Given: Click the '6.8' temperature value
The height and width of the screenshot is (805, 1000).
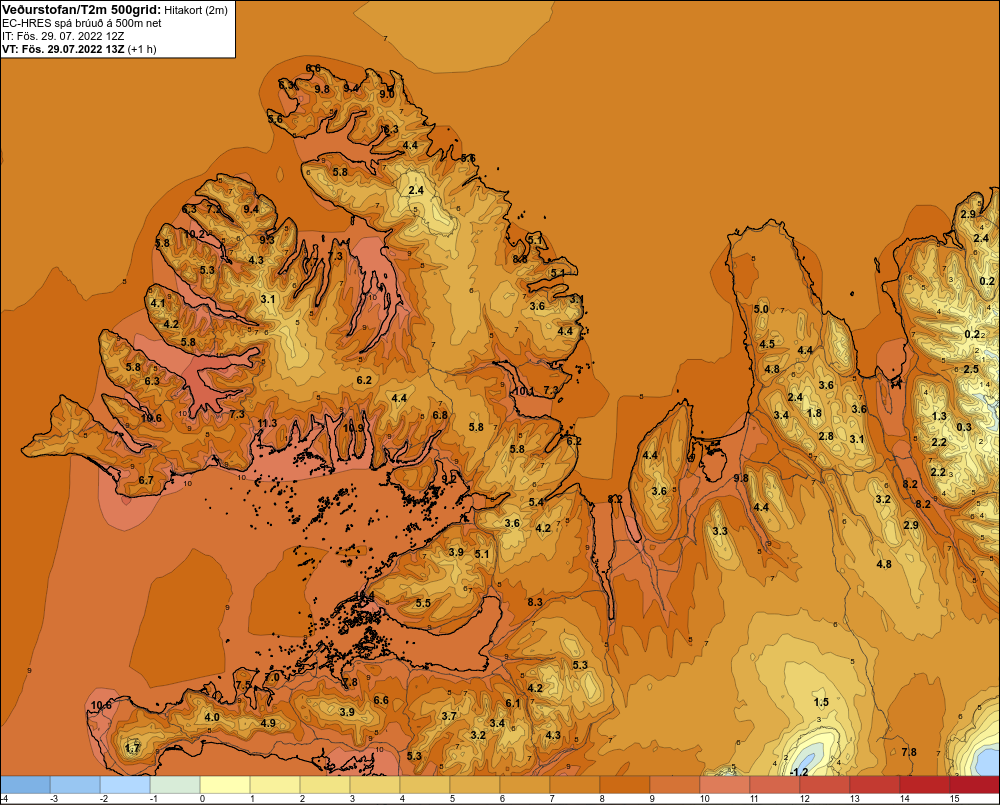Looking at the screenshot, I should (x=440, y=415).
